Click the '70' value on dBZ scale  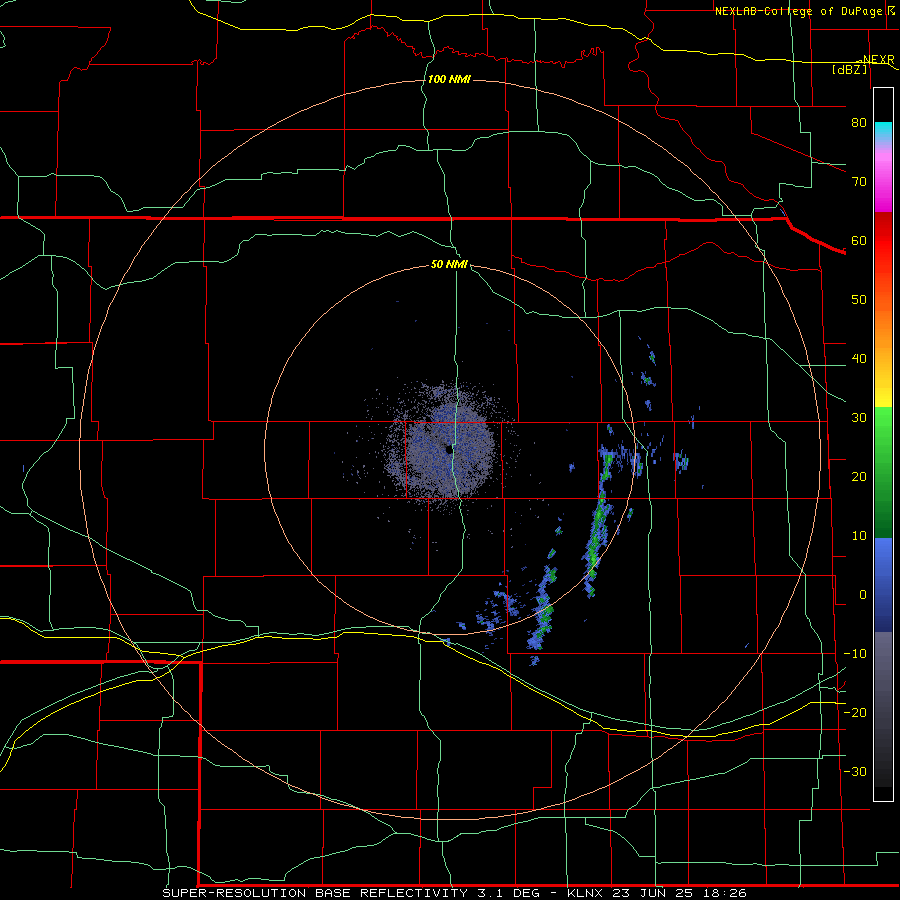click(x=859, y=181)
